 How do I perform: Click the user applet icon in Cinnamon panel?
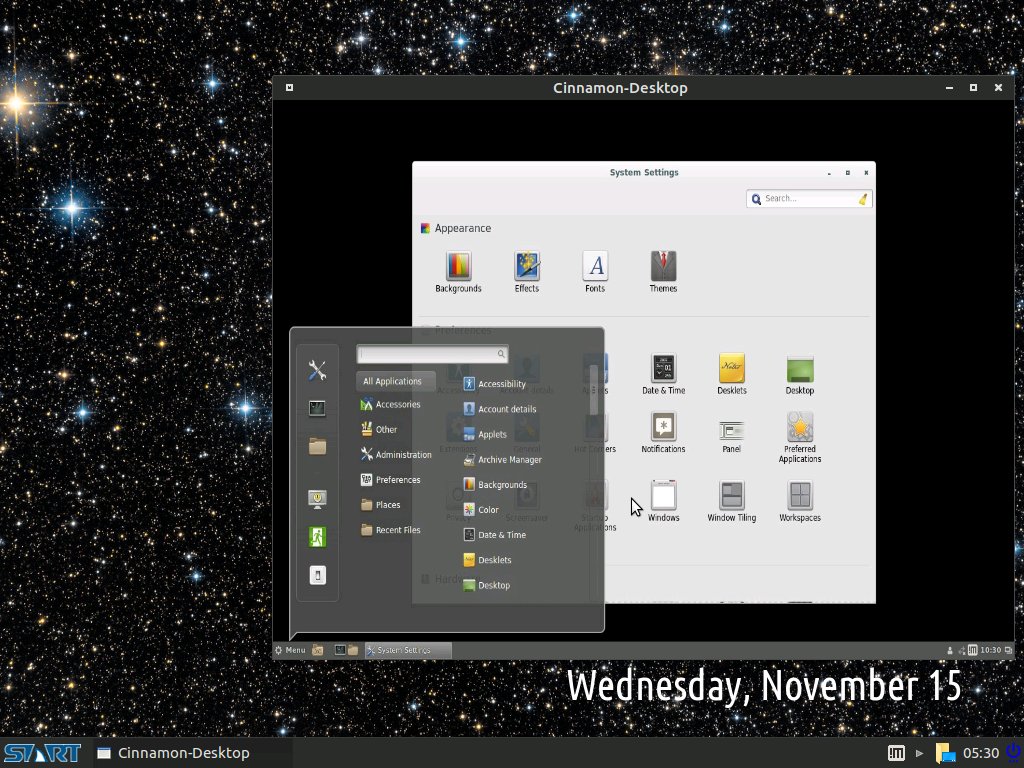[950, 650]
